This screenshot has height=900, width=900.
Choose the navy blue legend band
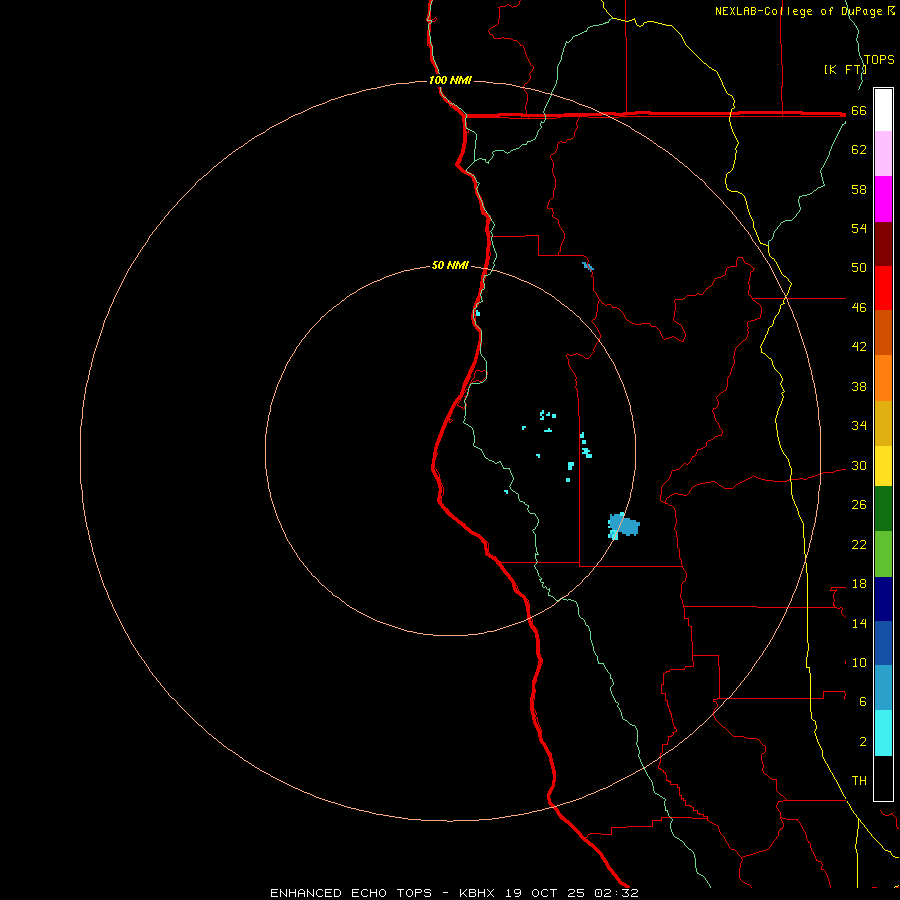[x=883, y=599]
